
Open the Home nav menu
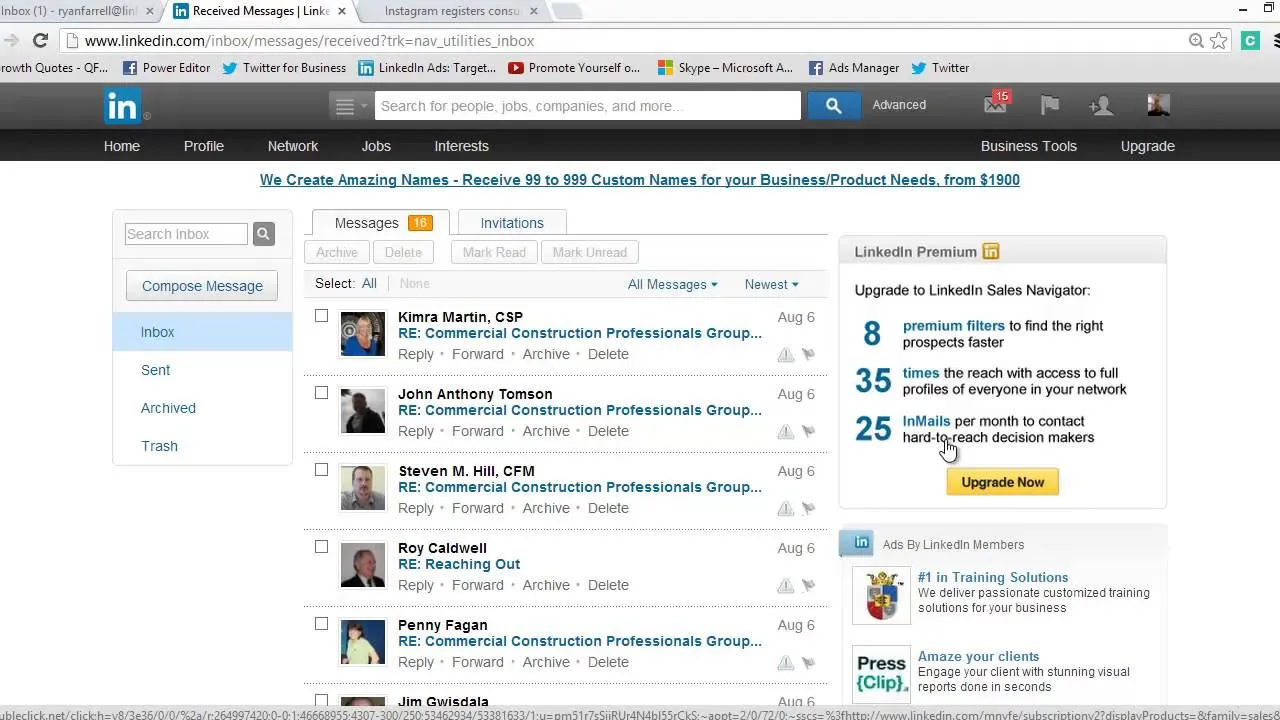(x=122, y=146)
